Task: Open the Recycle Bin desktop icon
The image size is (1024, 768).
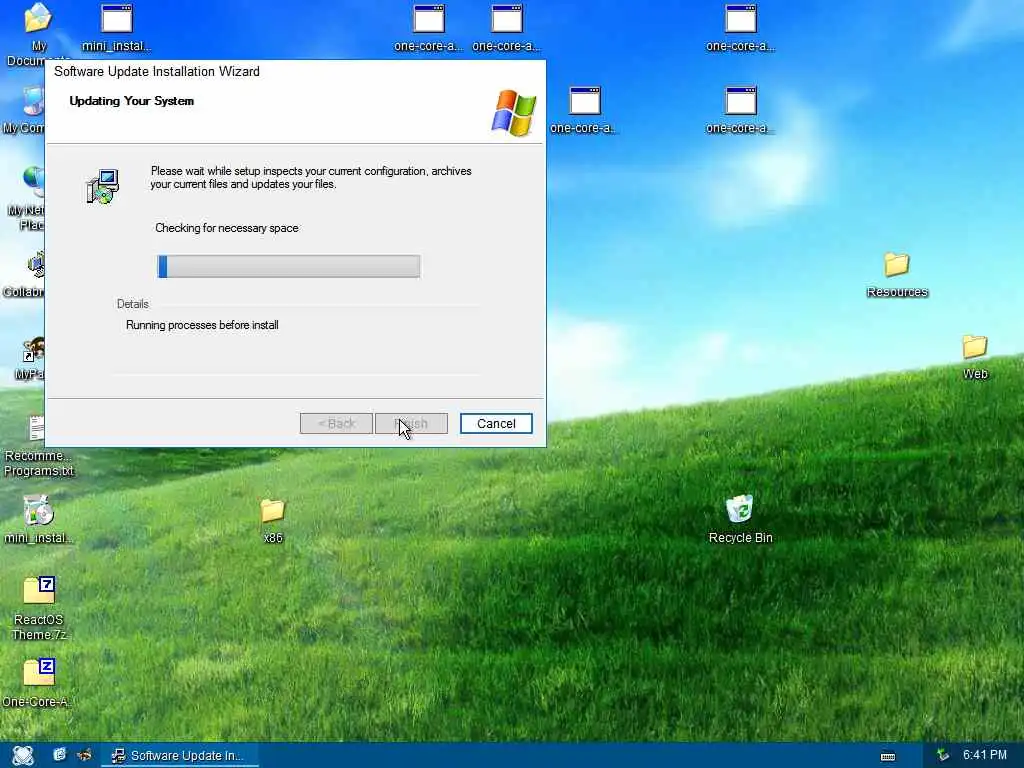Action: pyautogui.click(x=740, y=519)
